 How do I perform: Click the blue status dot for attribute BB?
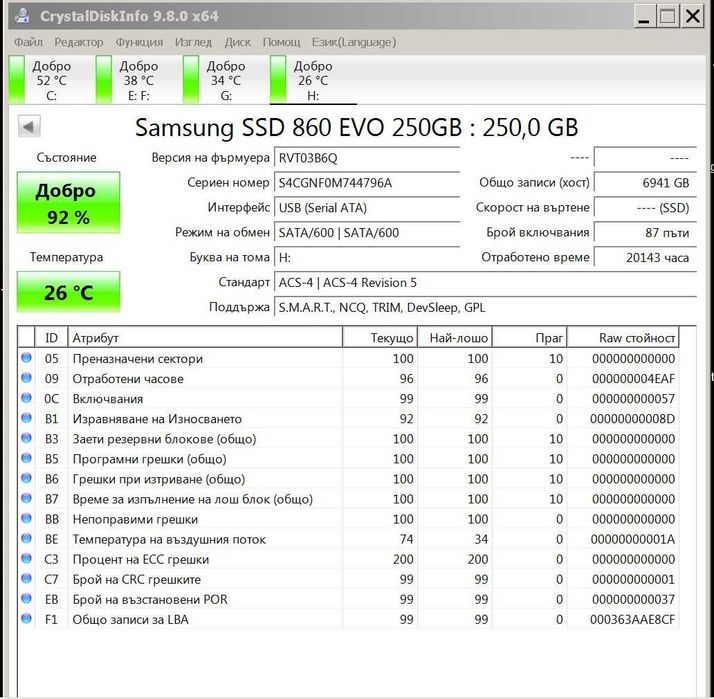(x=26, y=518)
